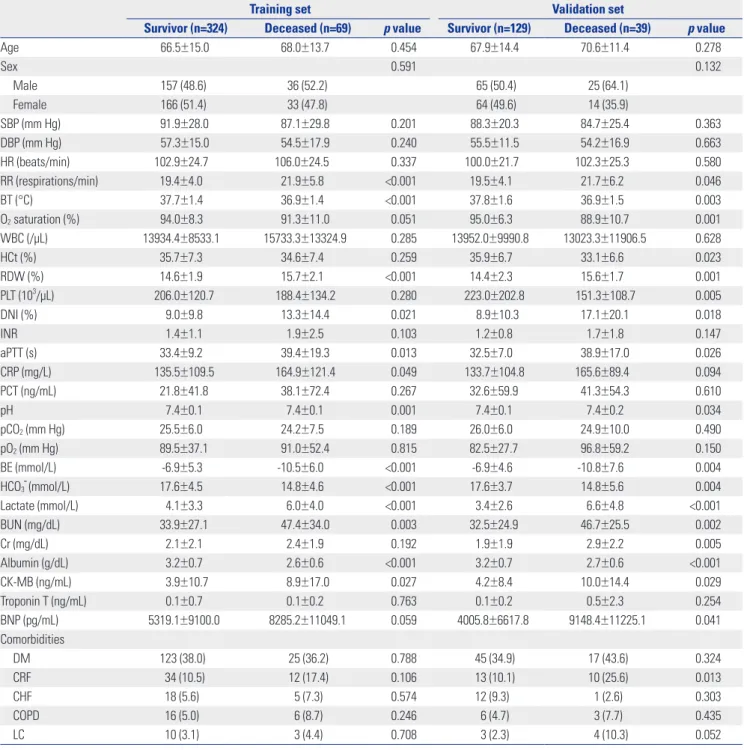Select the 'RDW (%)' row label
Viewport: 744px width, 750px height.
coord(22,277)
